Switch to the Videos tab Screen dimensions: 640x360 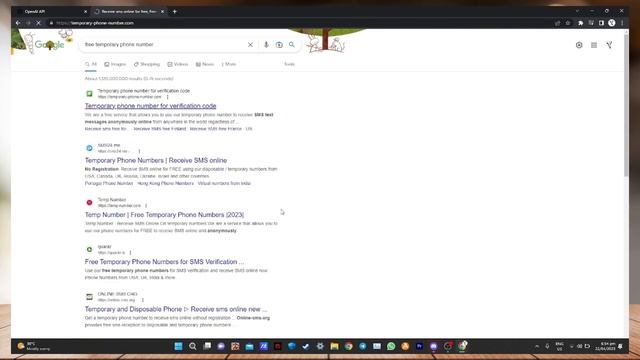click(x=178, y=64)
